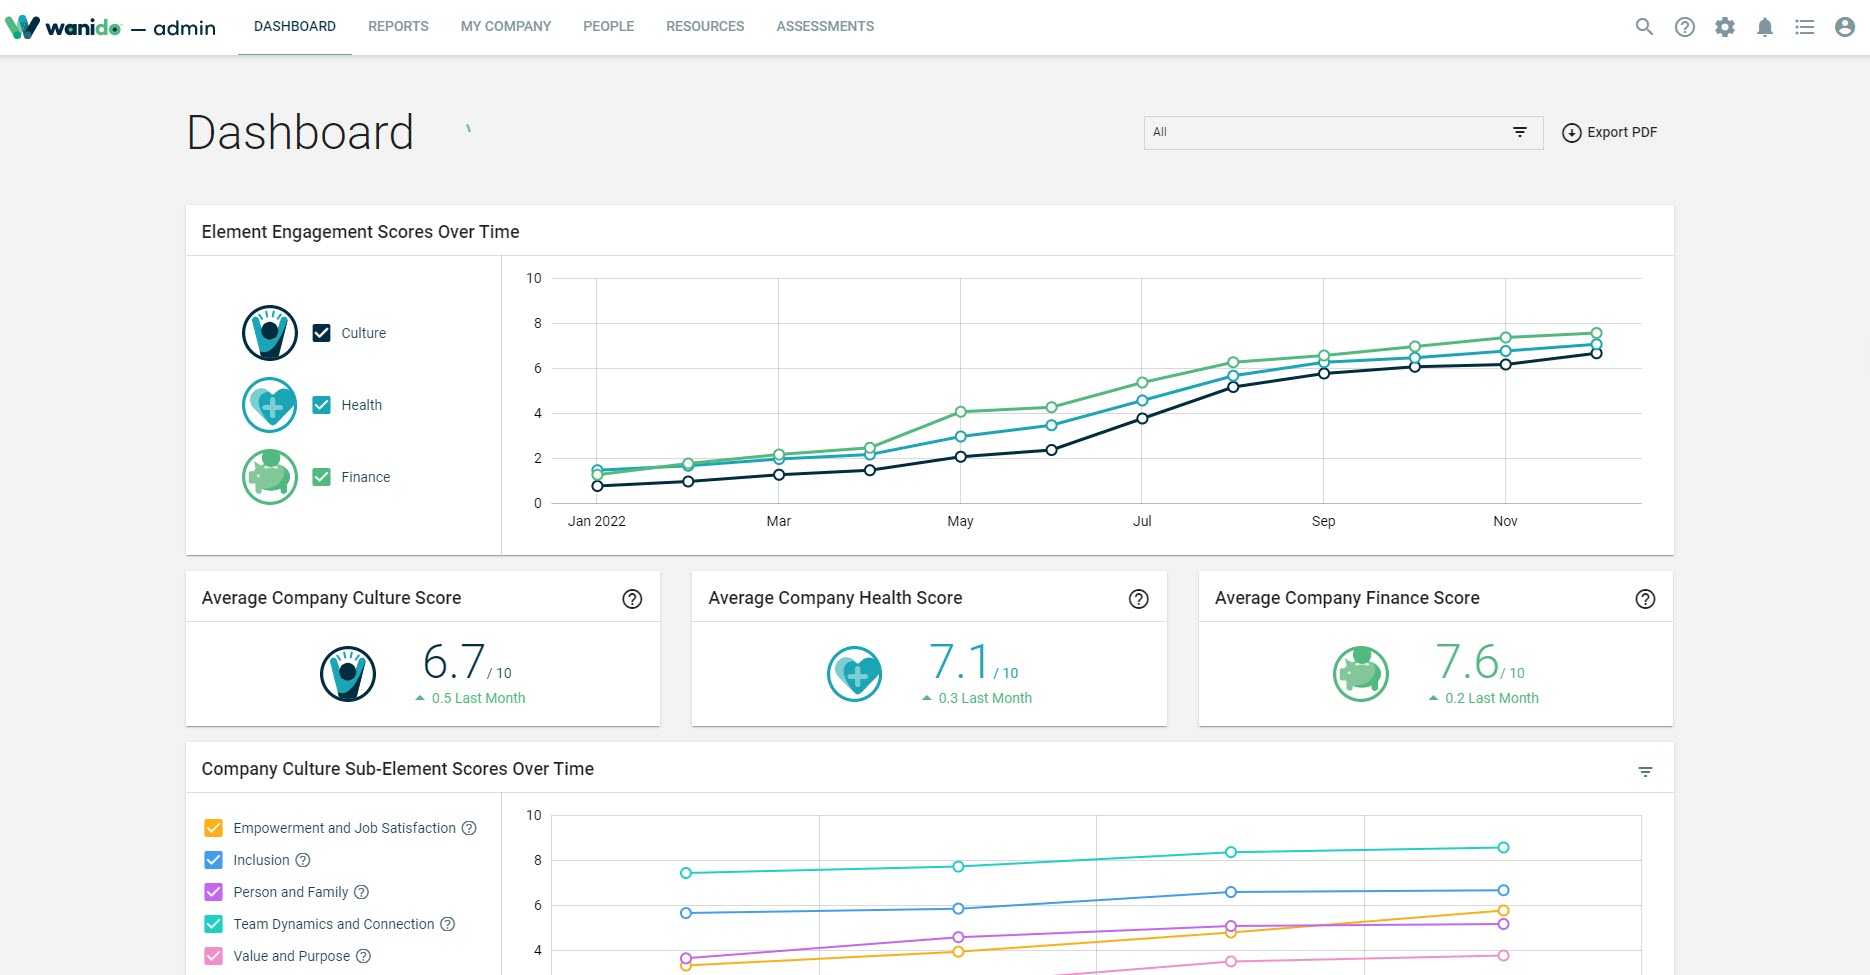Disable the Health series checkbox
Image resolution: width=1870 pixels, height=975 pixels.
tap(321, 404)
